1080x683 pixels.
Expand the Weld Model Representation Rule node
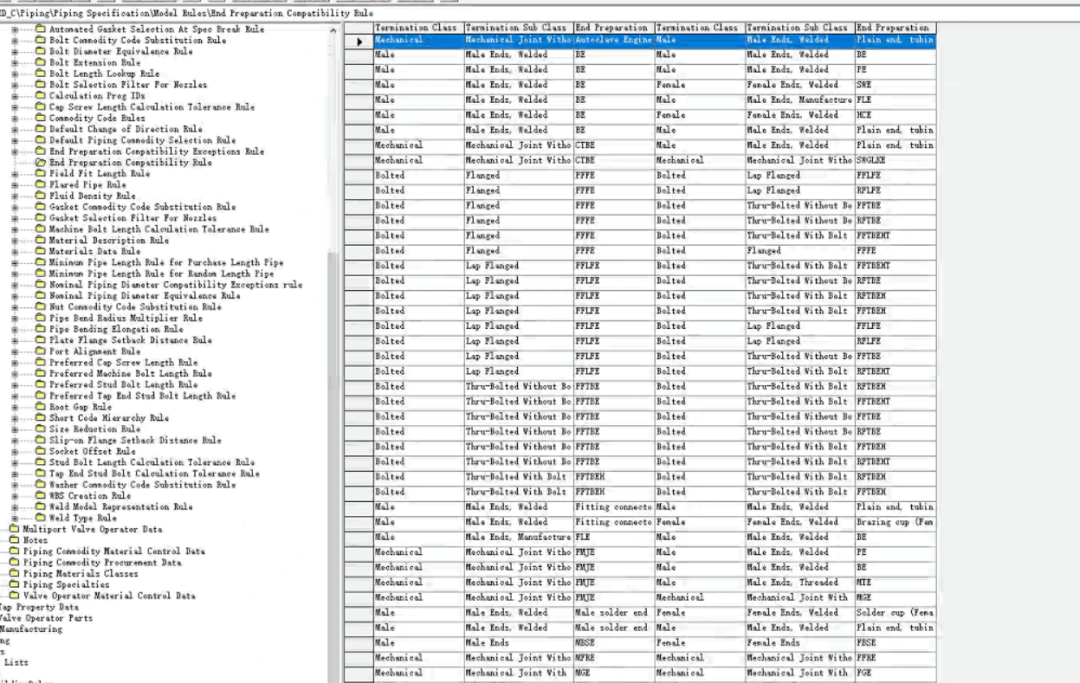click(x=14, y=507)
